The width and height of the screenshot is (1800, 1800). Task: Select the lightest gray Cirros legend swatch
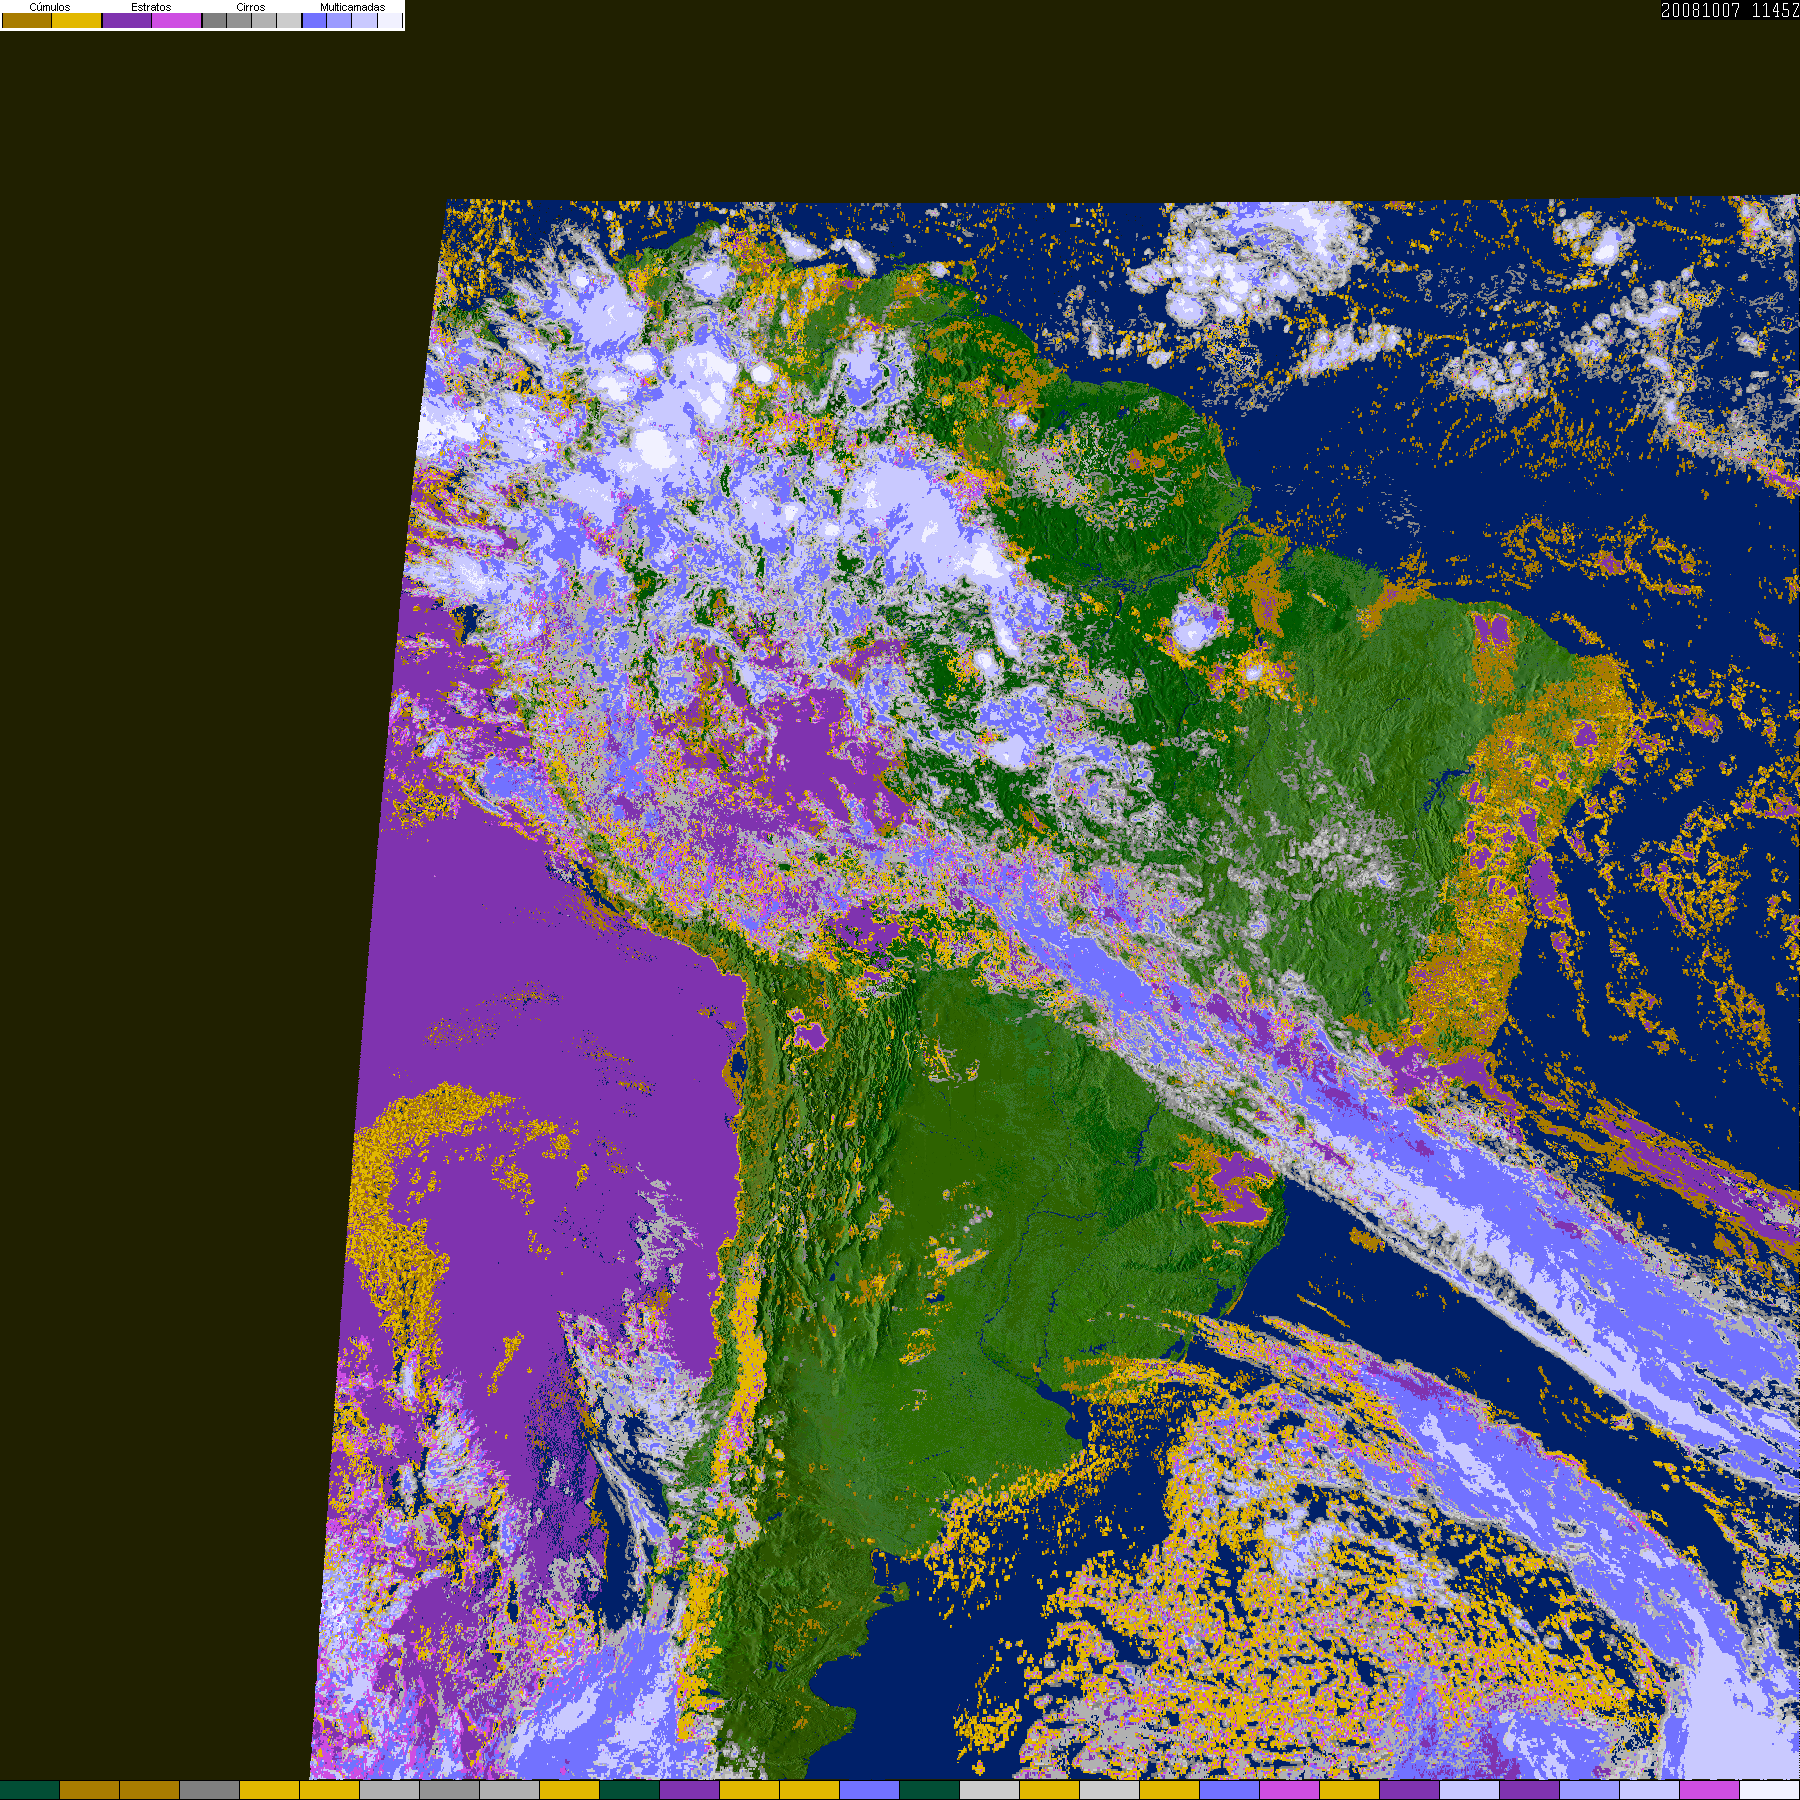[289, 20]
